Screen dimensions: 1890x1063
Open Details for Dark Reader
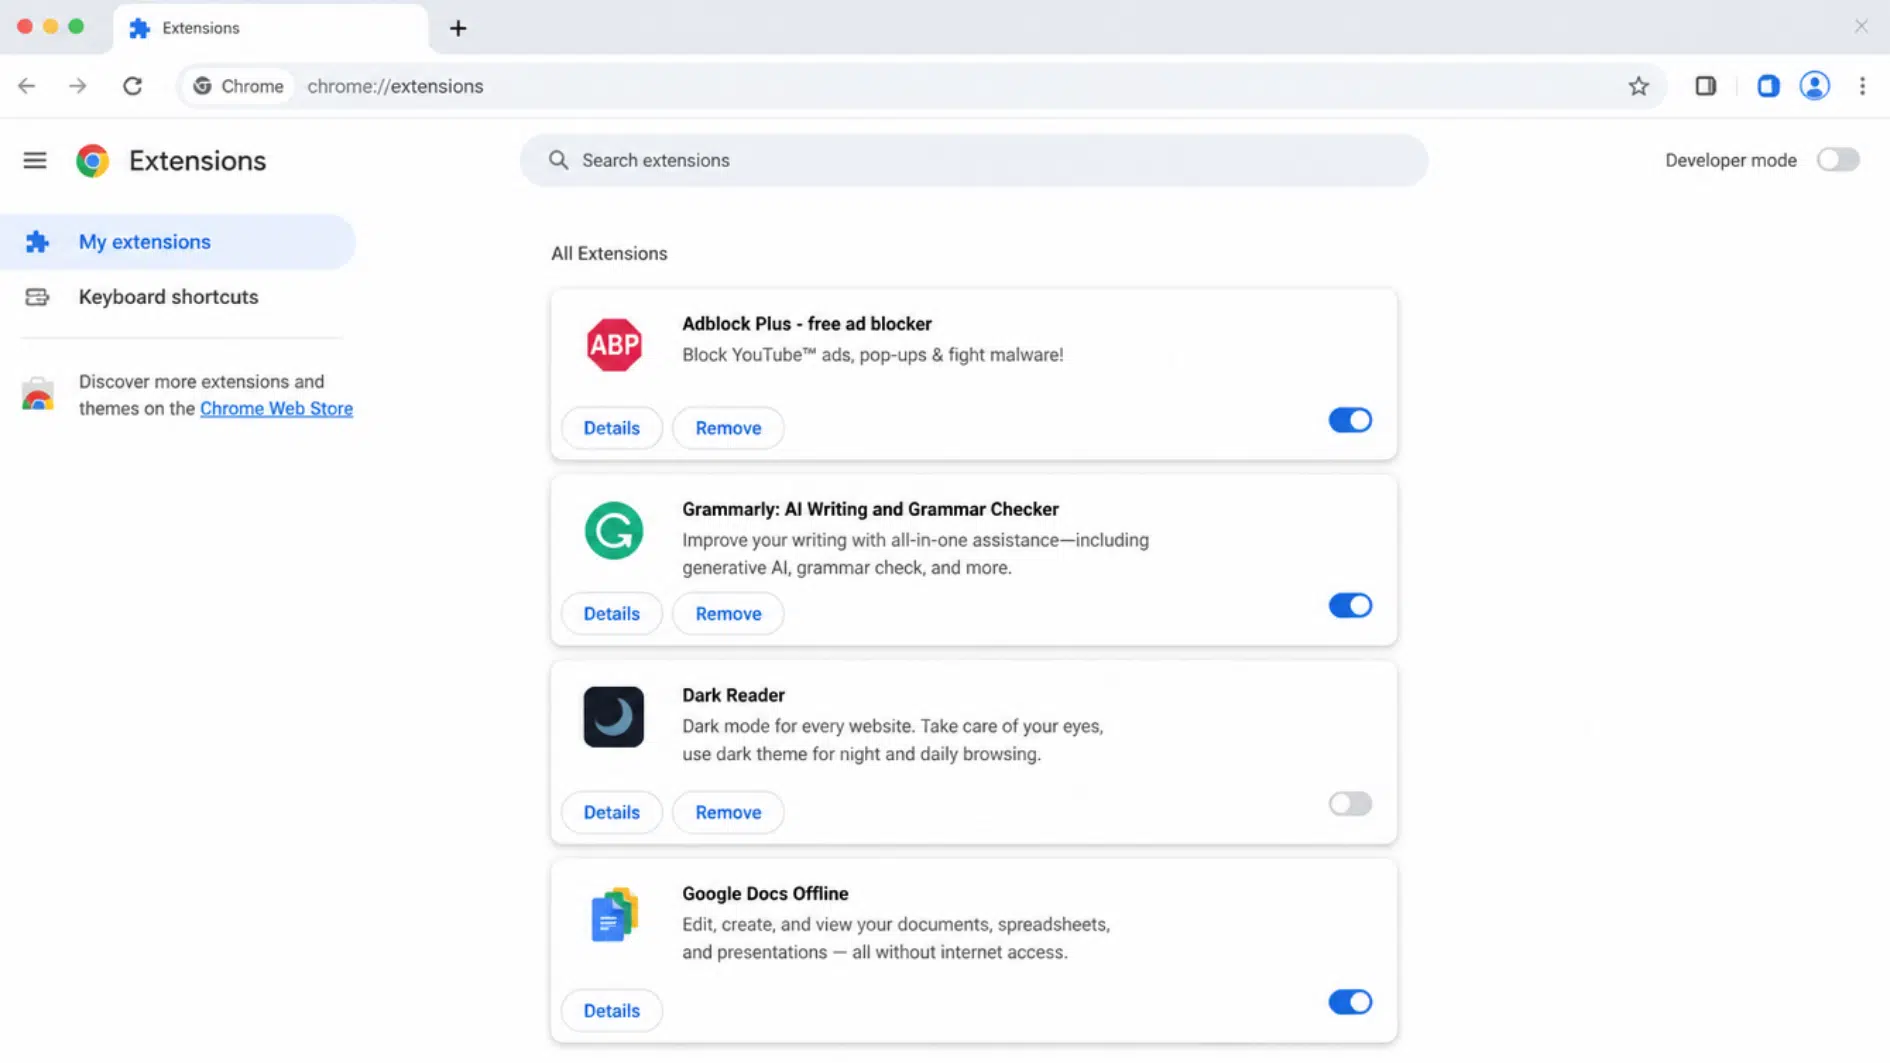[612, 812]
